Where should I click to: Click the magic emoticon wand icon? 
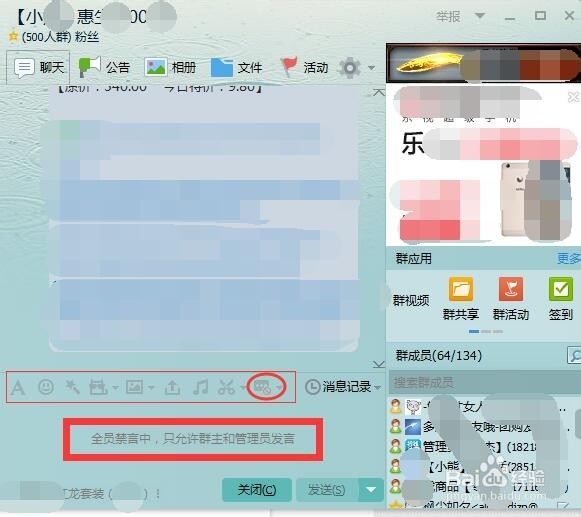click(x=72, y=387)
